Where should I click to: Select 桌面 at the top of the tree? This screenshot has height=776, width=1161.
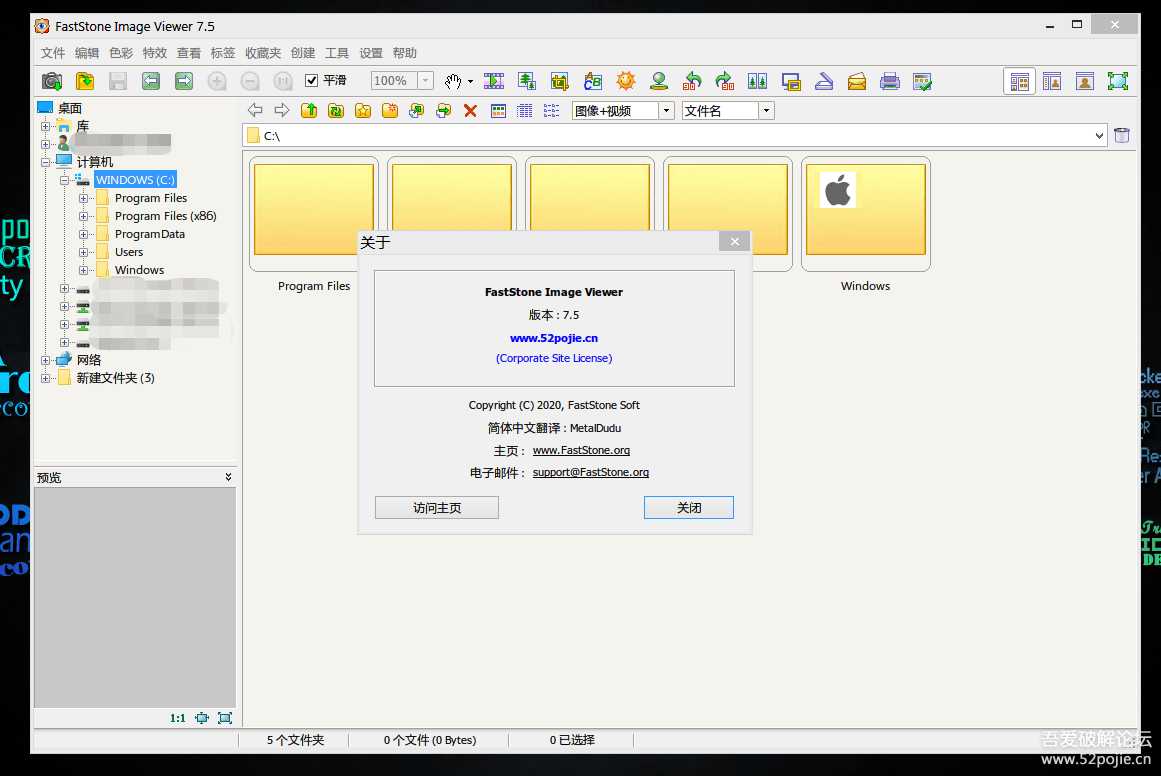70,108
